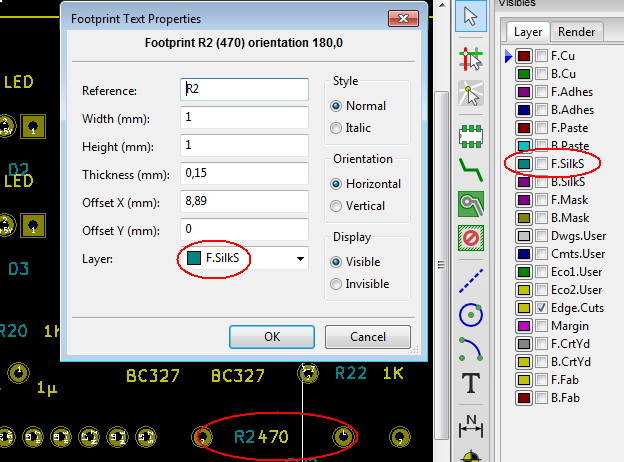Confirm with the OK button
Viewport: 624px width, 462px height.
(272, 337)
